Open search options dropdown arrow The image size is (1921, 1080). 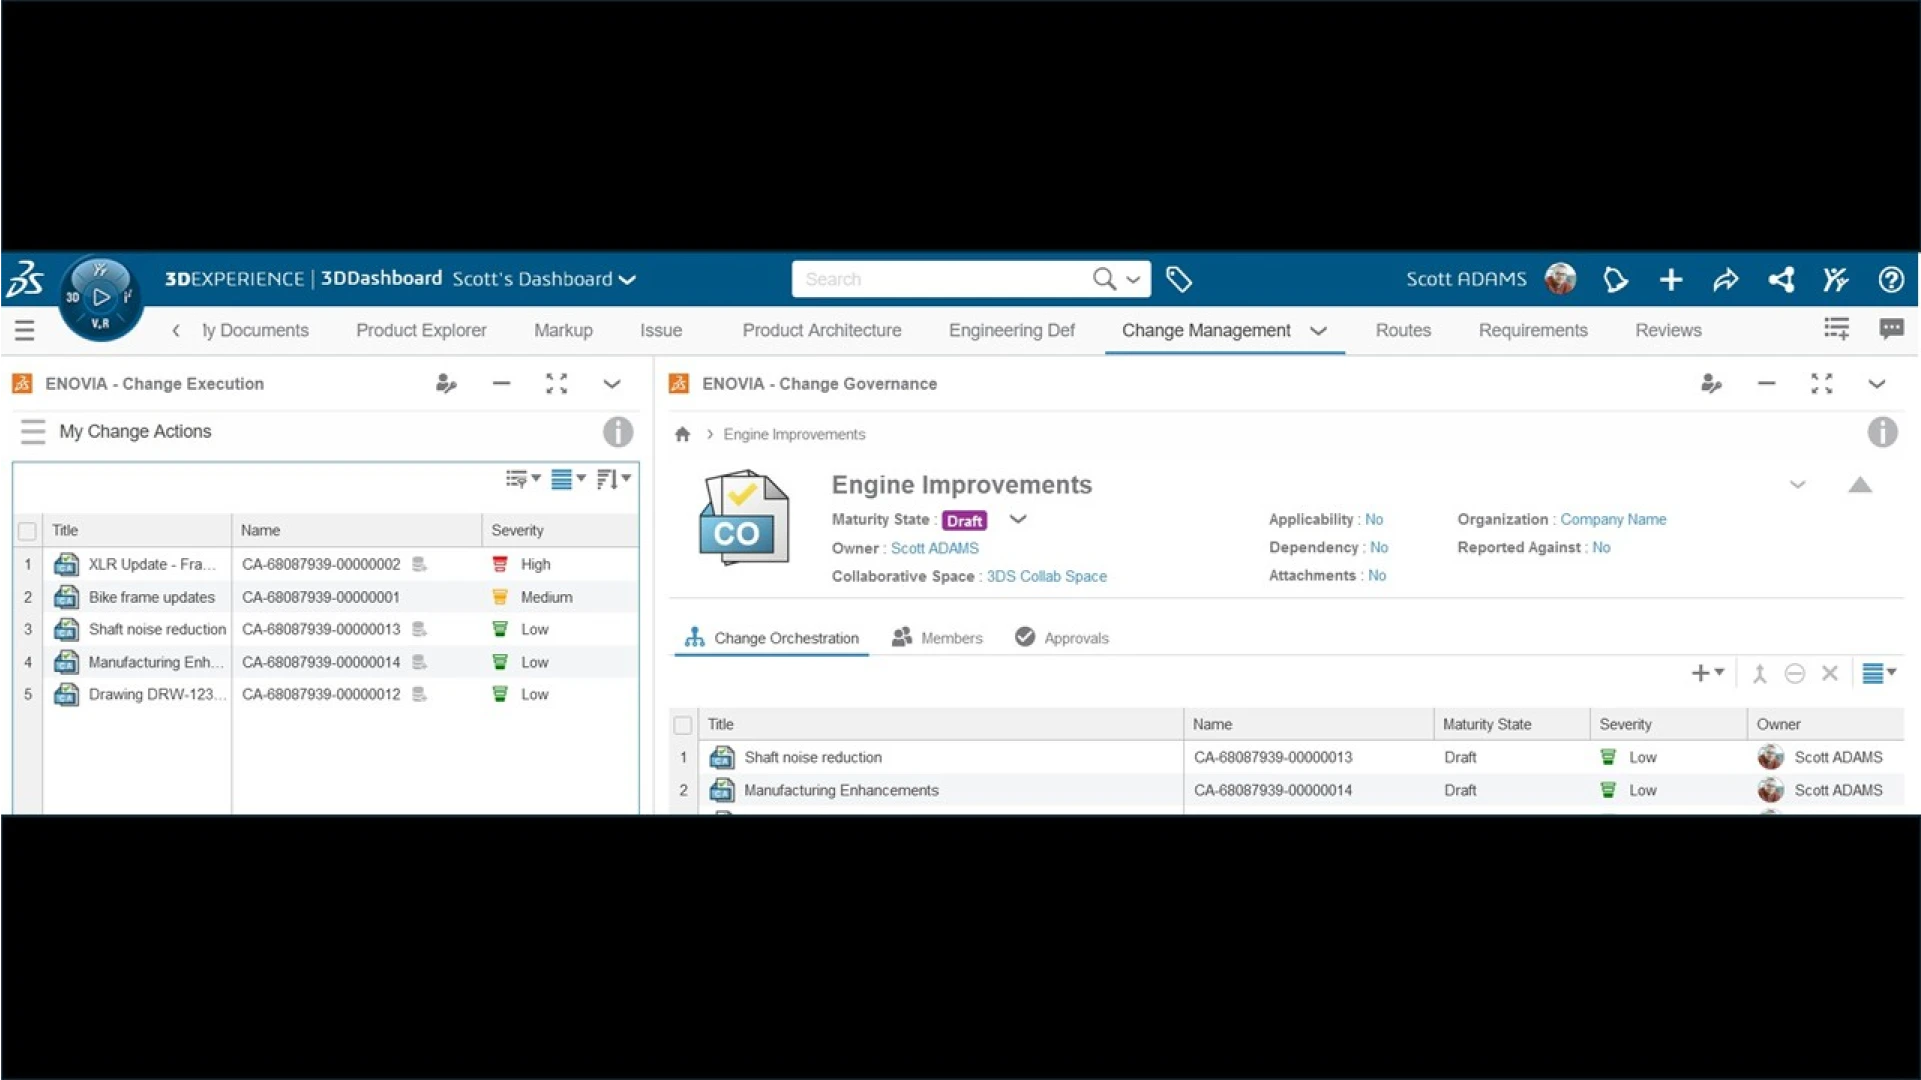click(x=1133, y=280)
